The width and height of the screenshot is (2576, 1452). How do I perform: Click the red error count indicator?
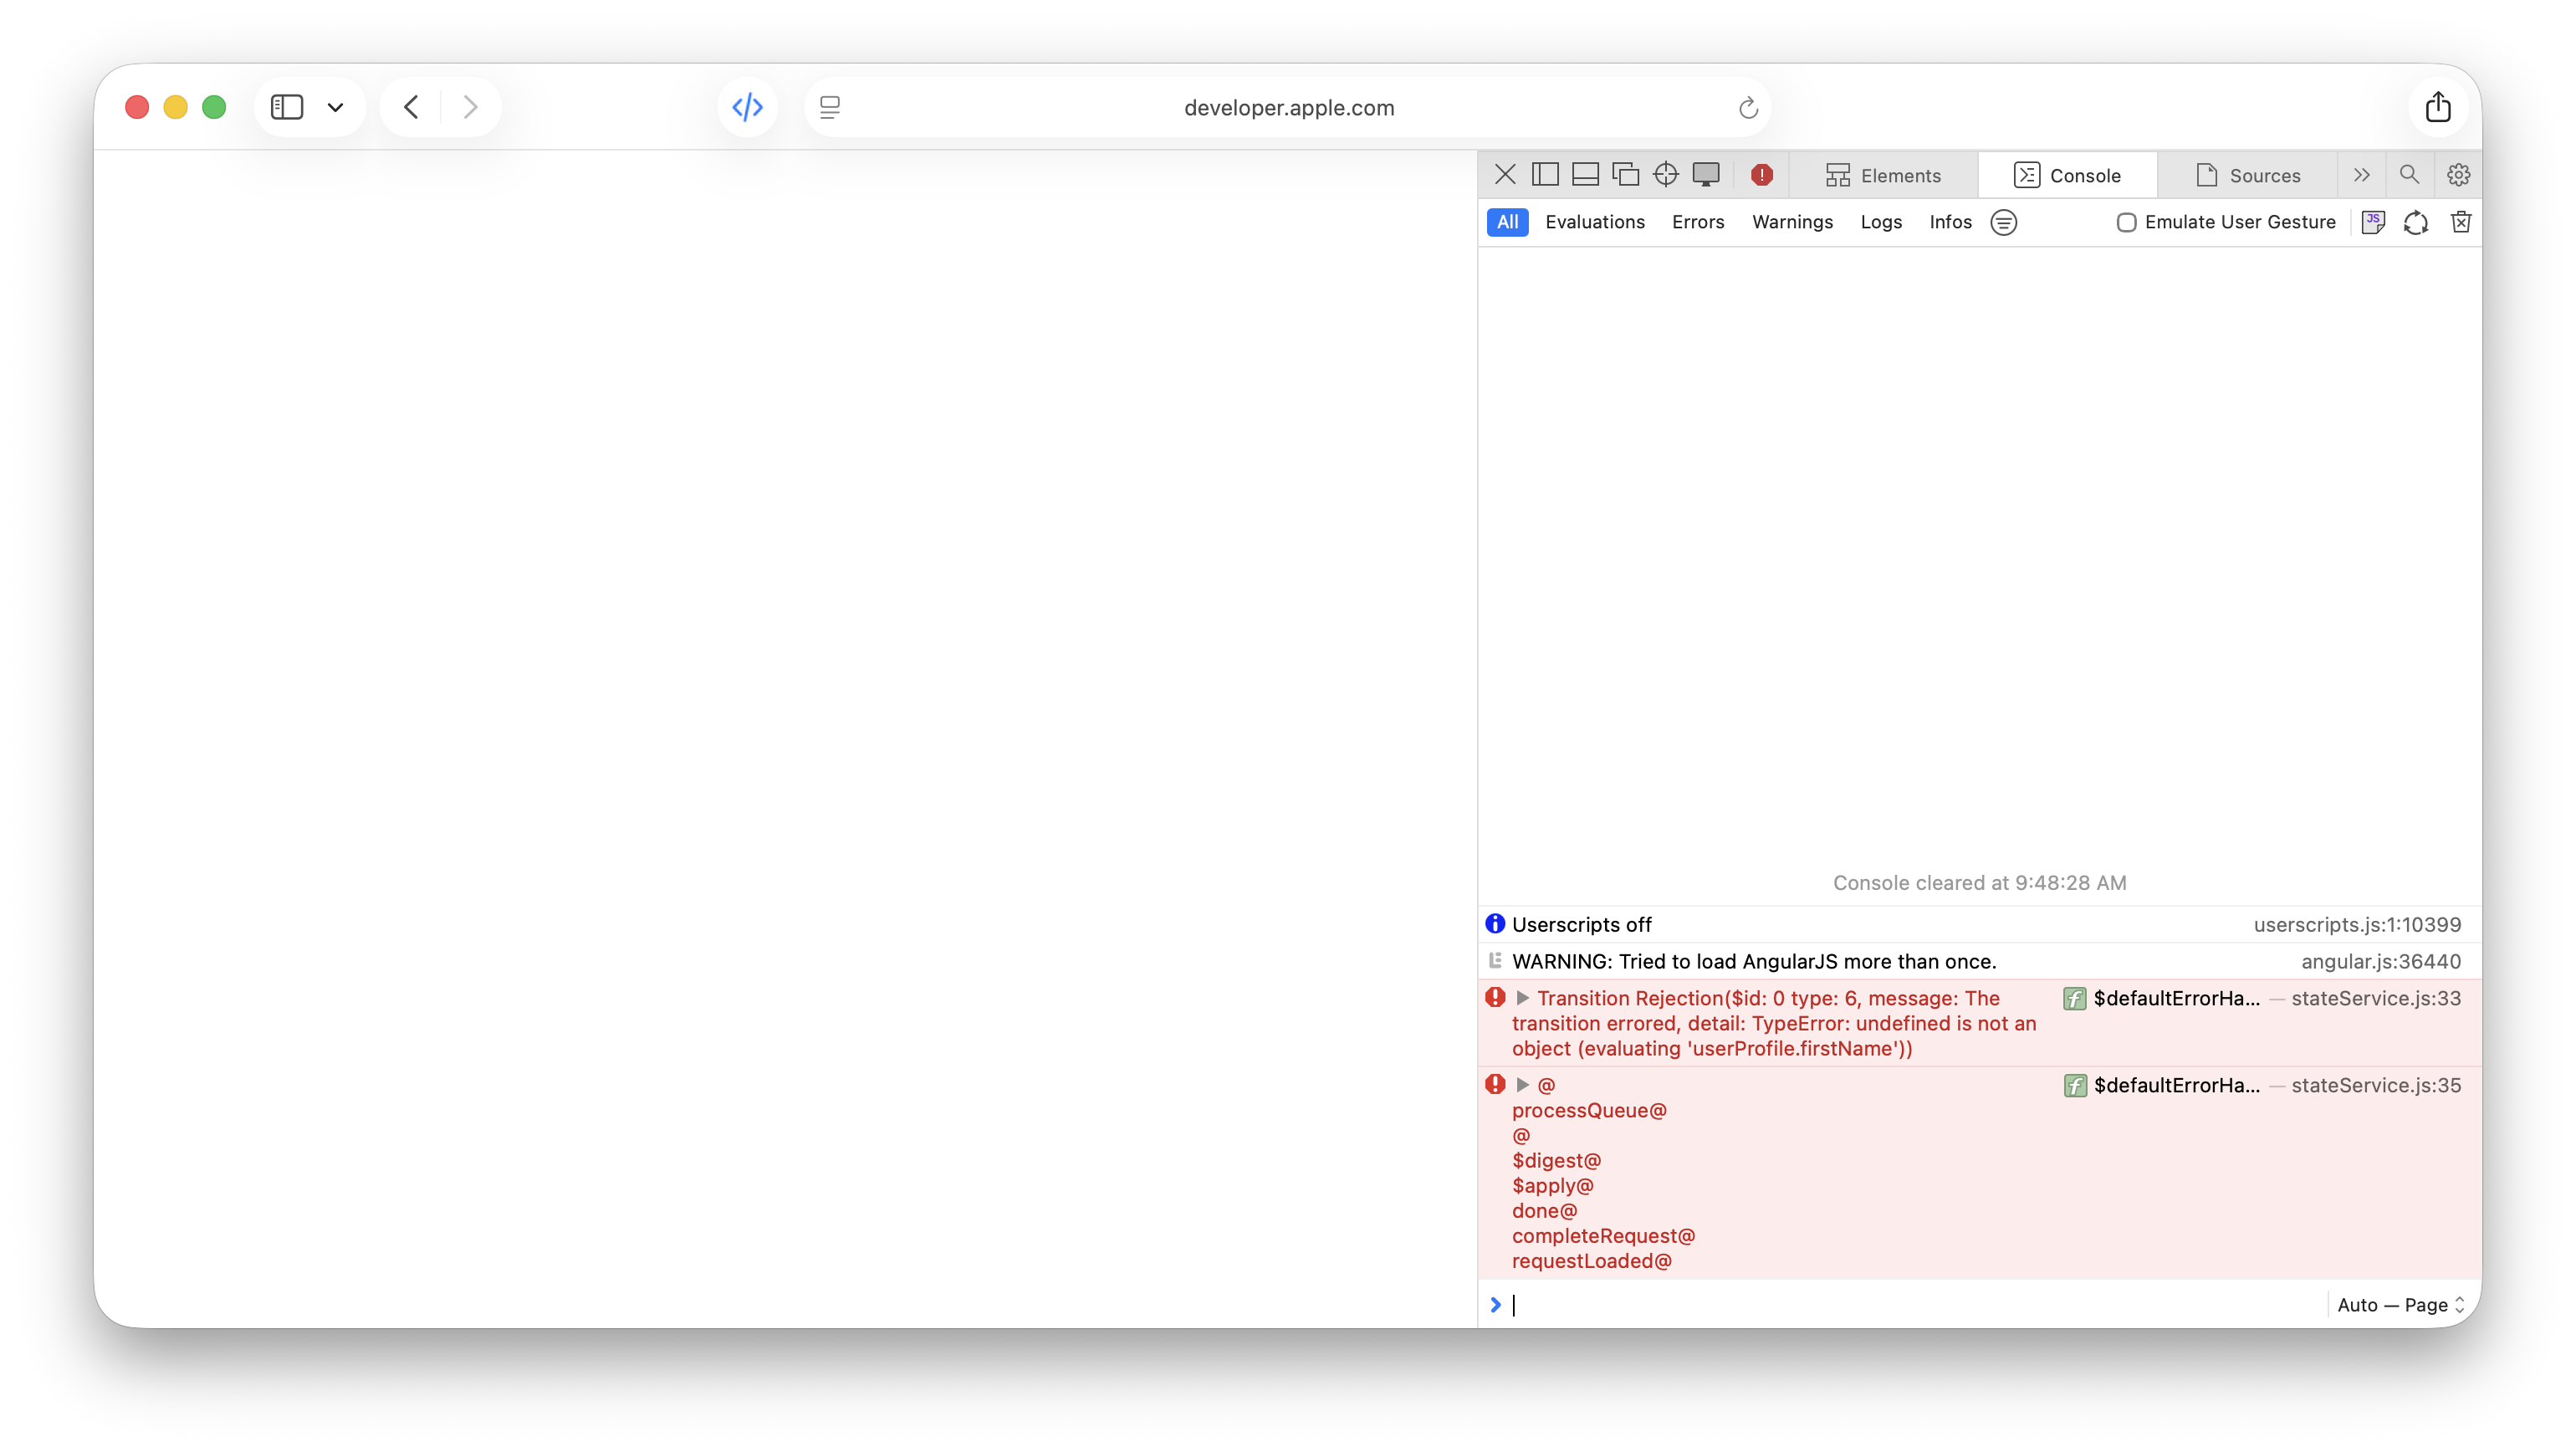[1761, 175]
